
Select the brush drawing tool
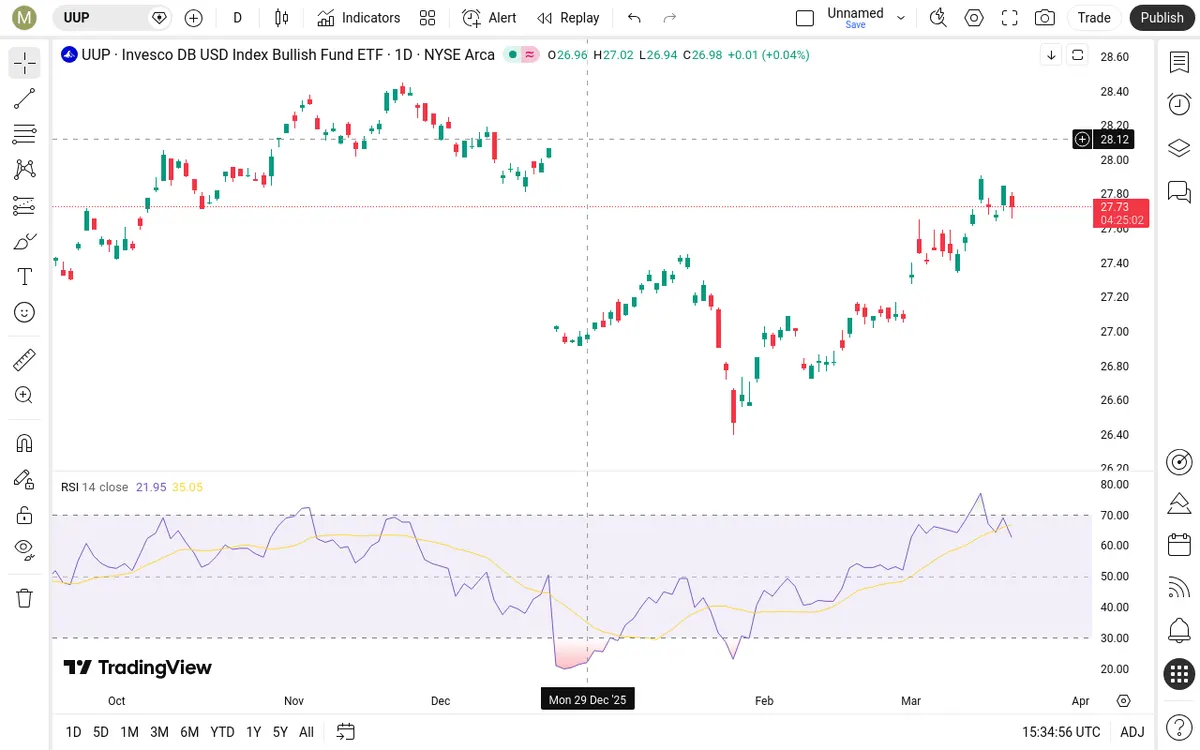coord(25,241)
